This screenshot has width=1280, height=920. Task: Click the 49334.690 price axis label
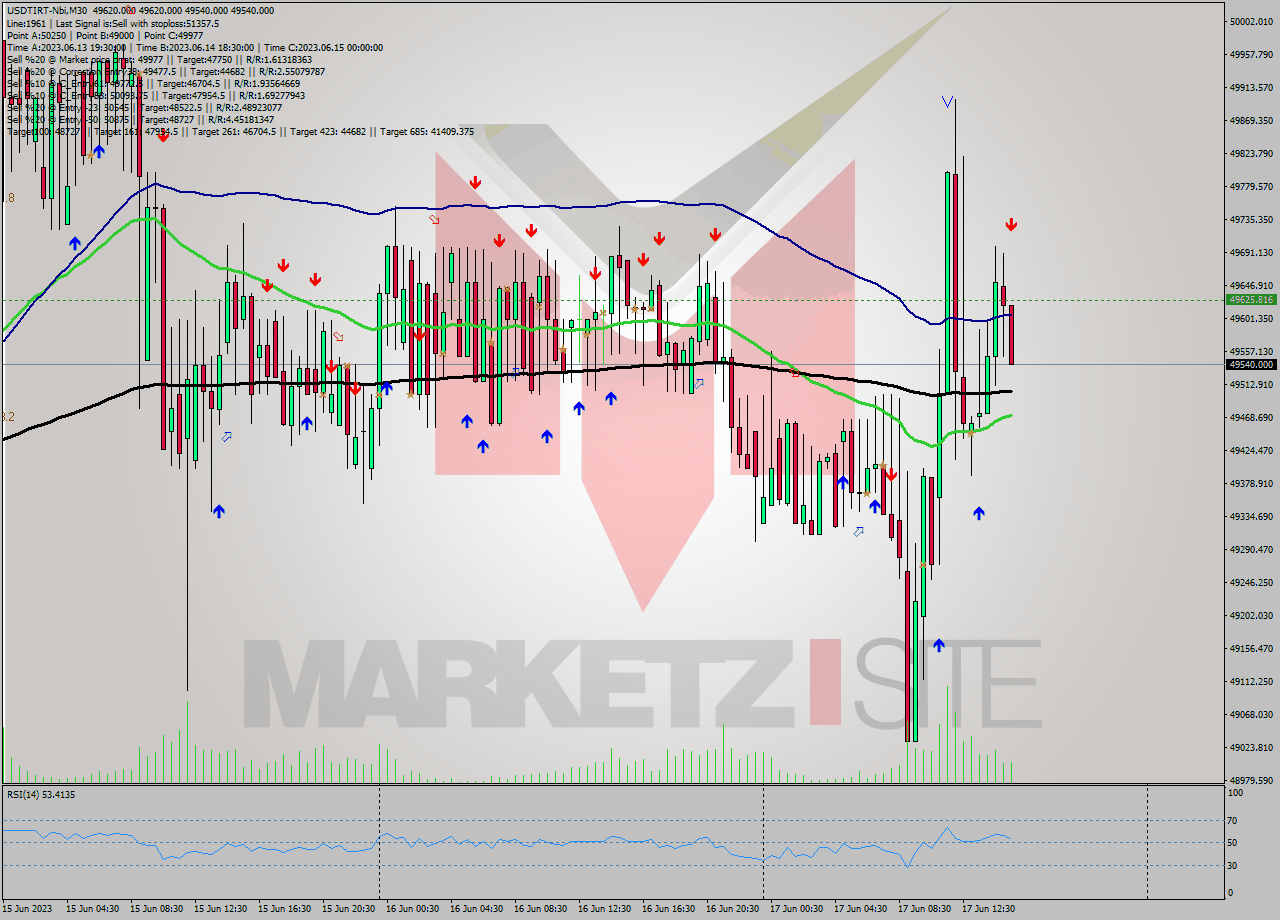click(x=1253, y=516)
